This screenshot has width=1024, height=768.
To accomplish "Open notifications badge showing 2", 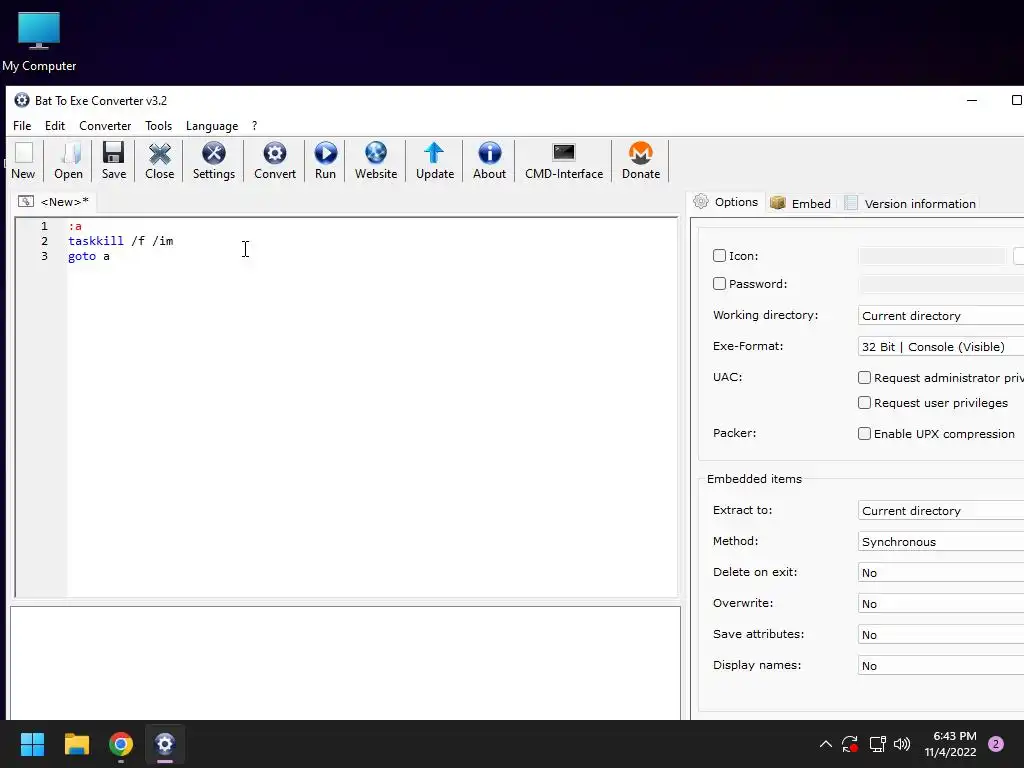I will (x=996, y=744).
